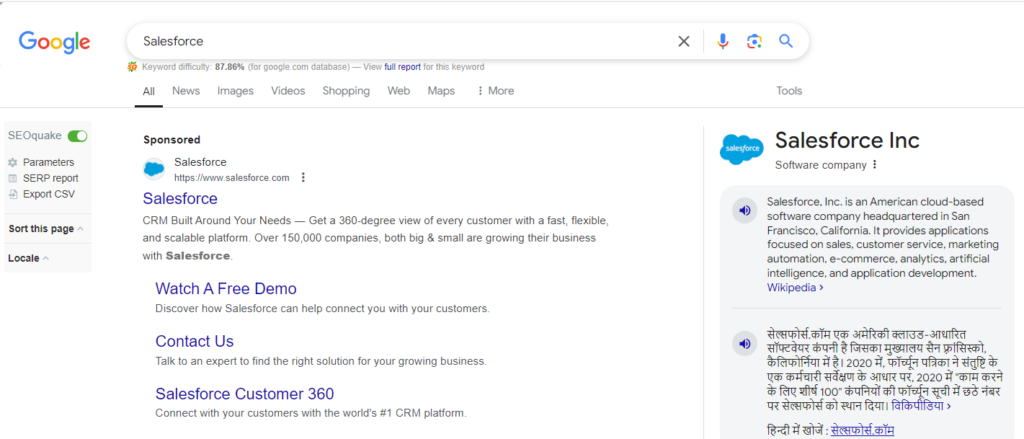
Task: Open the Contact Us sitelink
Action: [x=195, y=341]
